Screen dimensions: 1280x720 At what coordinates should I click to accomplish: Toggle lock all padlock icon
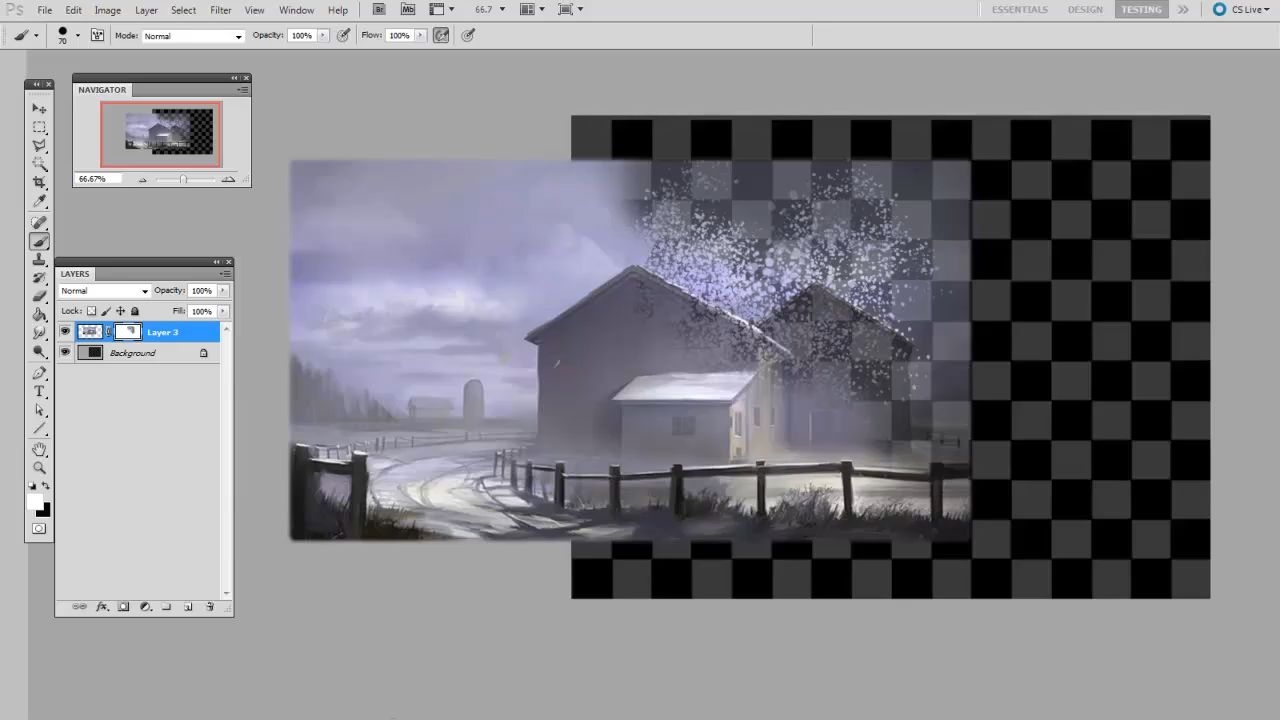point(135,311)
